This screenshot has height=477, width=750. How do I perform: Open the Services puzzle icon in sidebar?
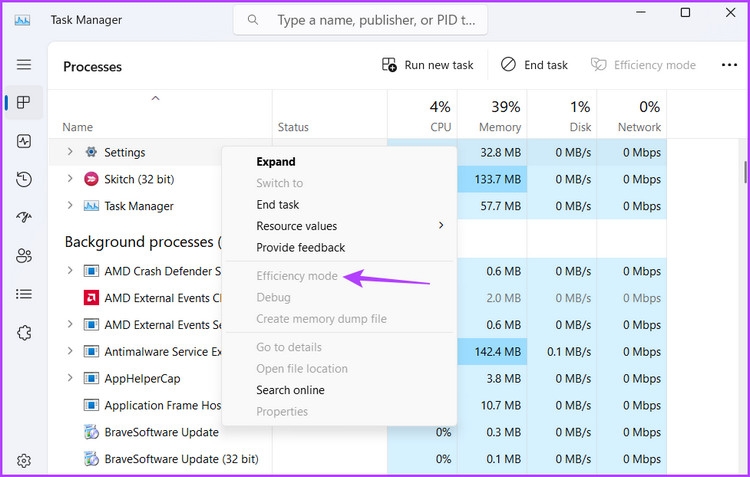(24, 333)
